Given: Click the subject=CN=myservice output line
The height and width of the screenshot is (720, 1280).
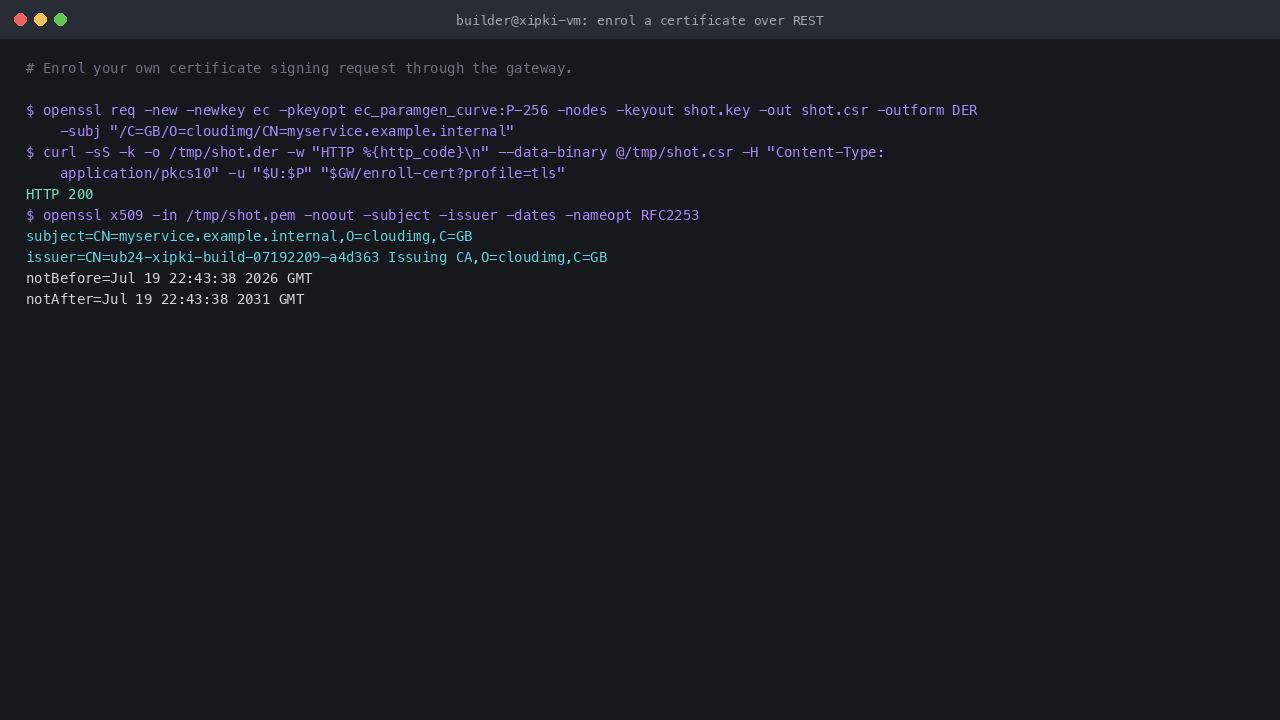Looking at the screenshot, I should 249,236.
